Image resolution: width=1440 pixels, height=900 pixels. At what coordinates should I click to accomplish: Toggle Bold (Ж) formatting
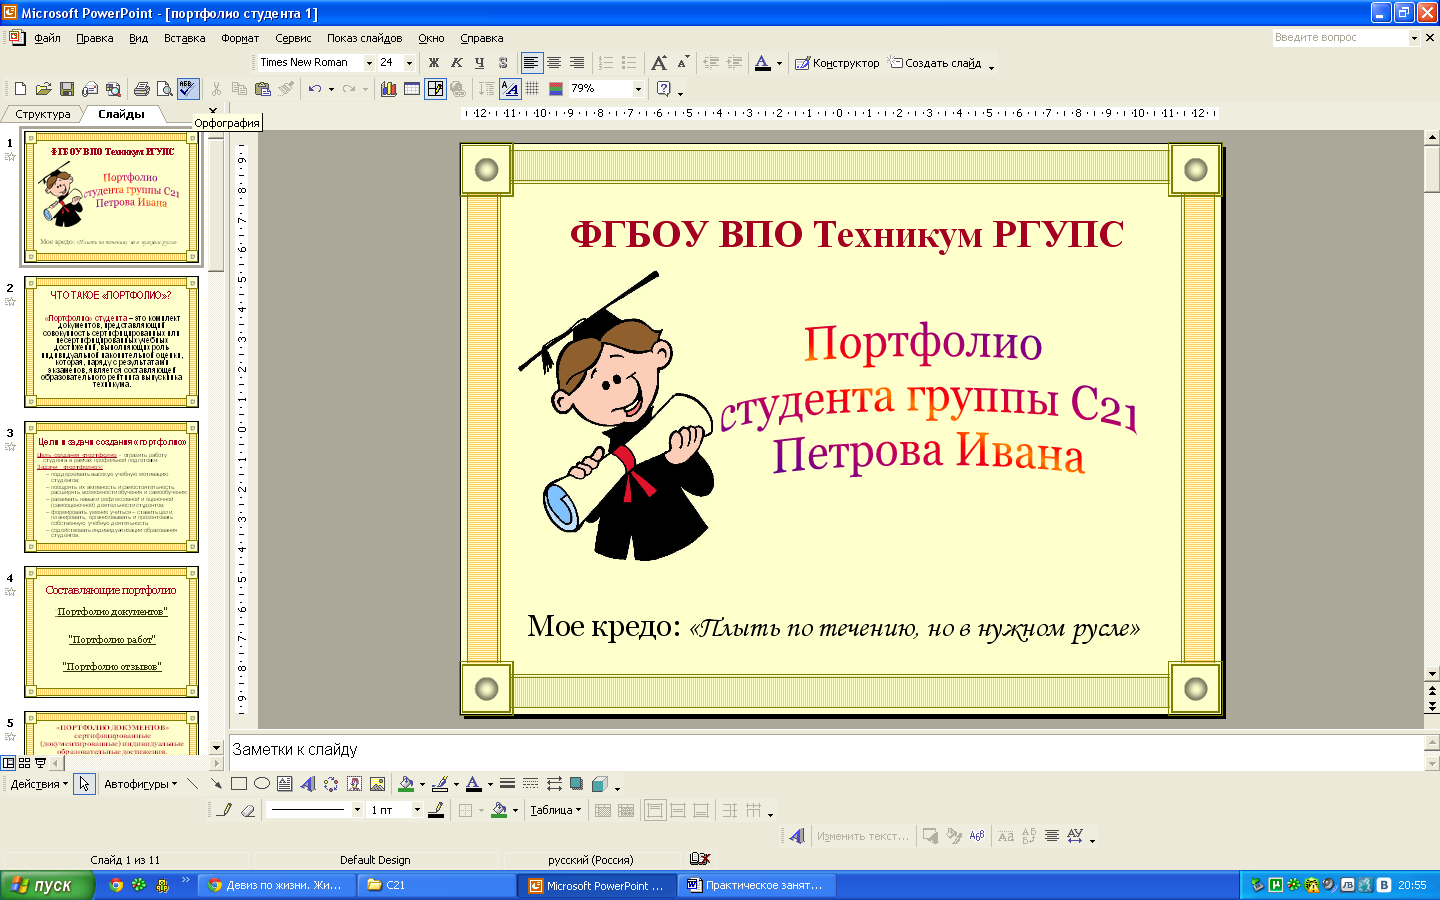point(433,63)
